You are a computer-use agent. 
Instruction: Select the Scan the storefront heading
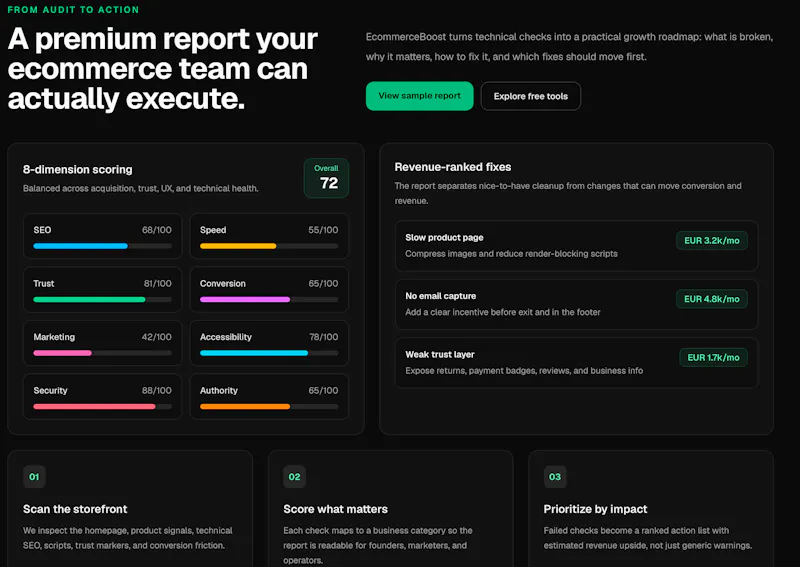tap(75, 509)
